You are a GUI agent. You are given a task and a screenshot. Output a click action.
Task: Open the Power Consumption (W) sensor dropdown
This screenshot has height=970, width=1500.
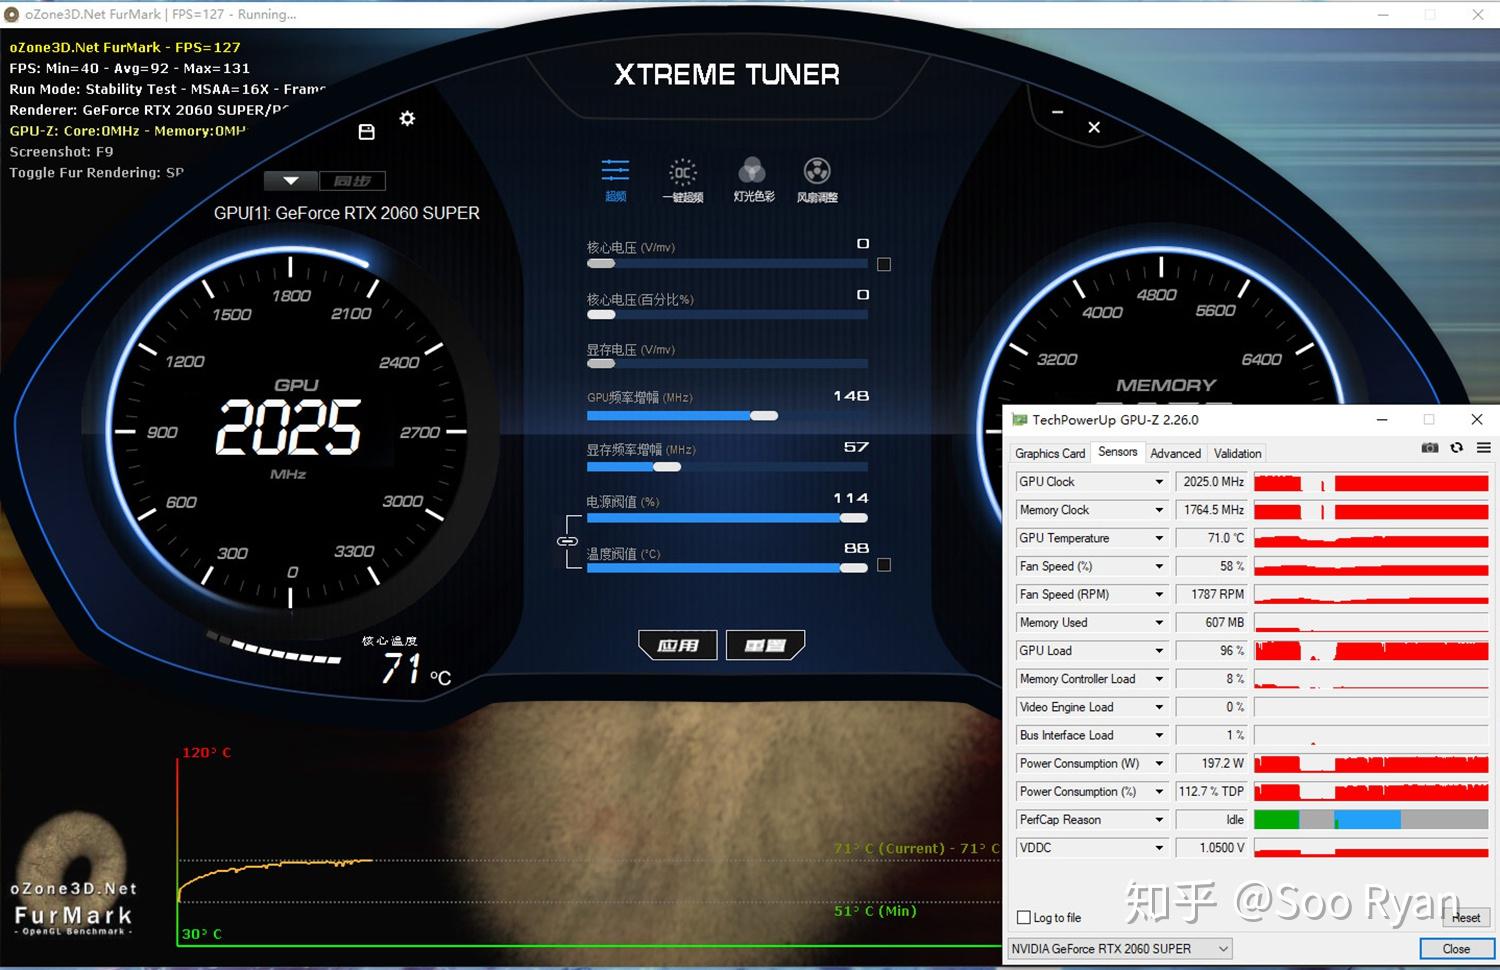click(x=1160, y=763)
